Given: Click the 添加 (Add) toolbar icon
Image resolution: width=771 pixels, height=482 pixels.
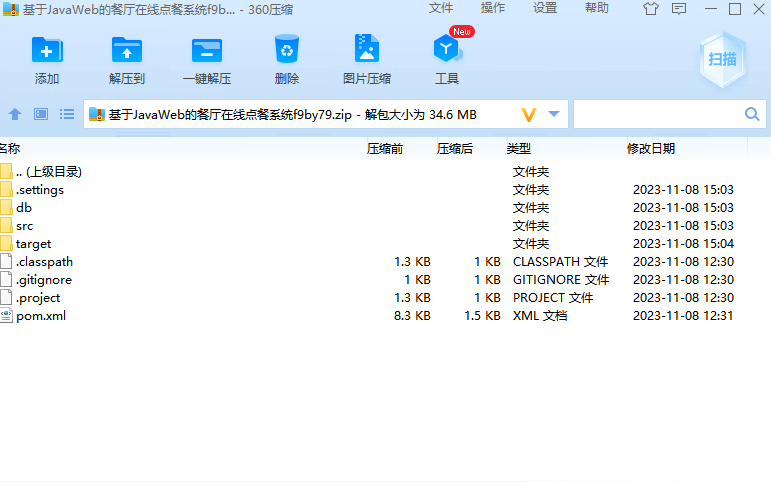Looking at the screenshot, I should (x=47, y=50).
